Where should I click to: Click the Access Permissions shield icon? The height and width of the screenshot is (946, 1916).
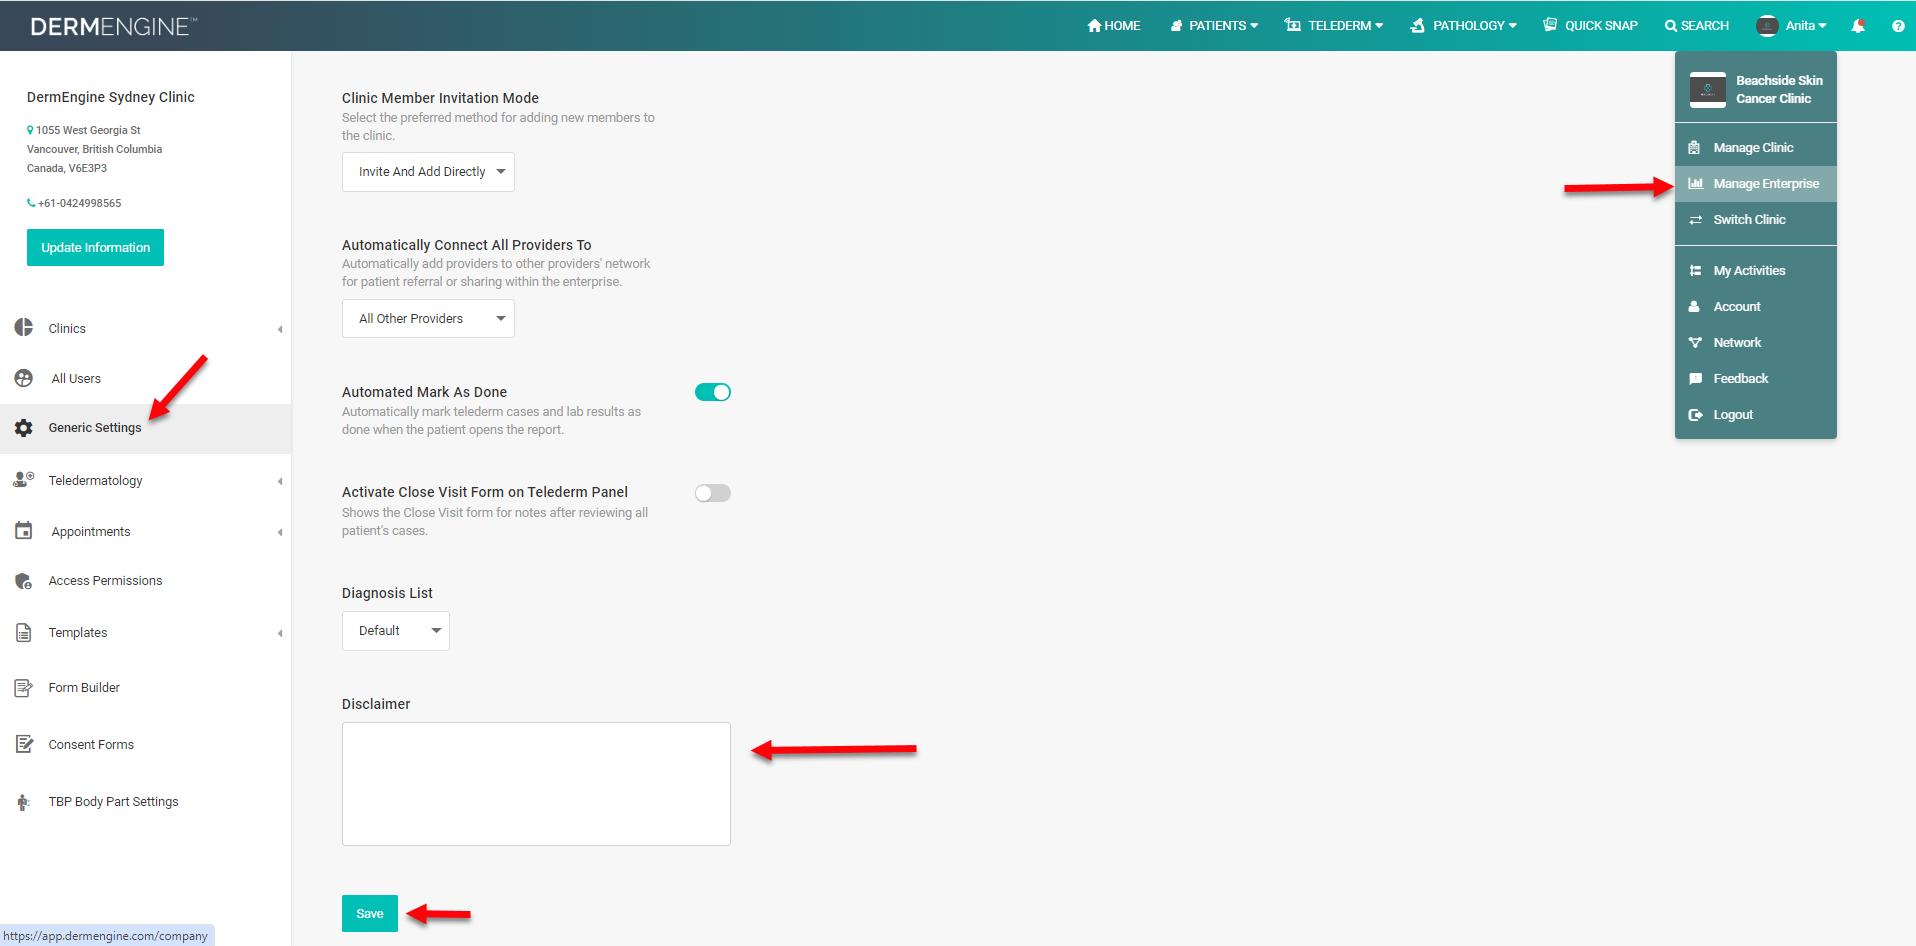[24, 581]
